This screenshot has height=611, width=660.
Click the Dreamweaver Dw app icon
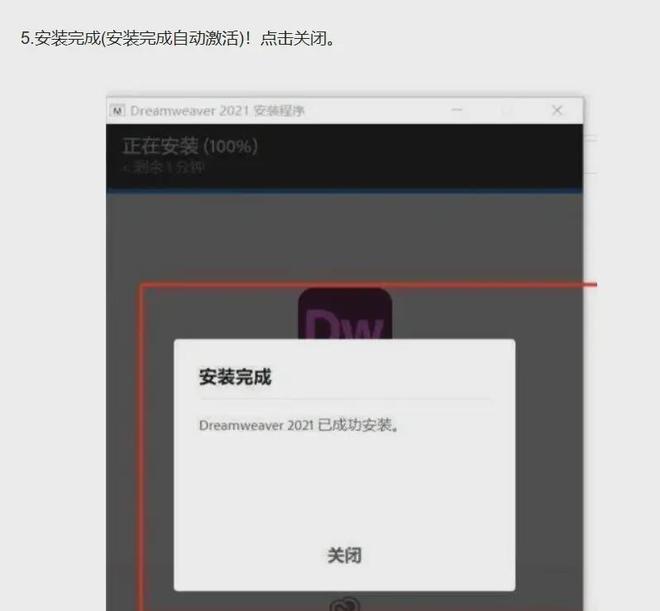tap(345, 314)
